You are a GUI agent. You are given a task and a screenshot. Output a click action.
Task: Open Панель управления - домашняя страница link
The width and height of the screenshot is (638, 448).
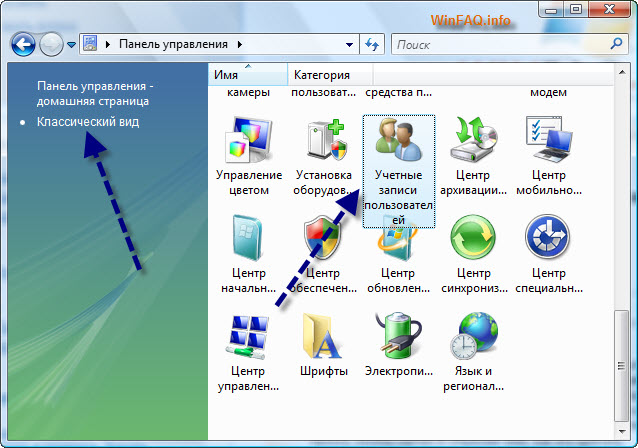95,94
